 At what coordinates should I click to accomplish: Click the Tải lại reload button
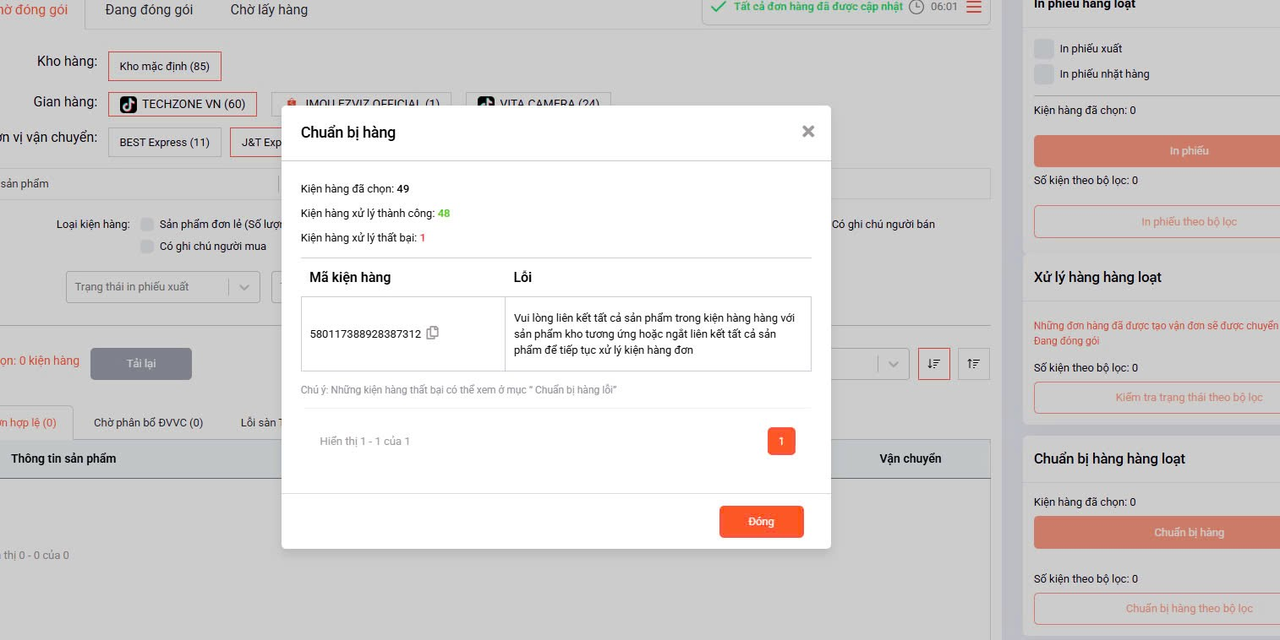pyautogui.click(x=141, y=363)
